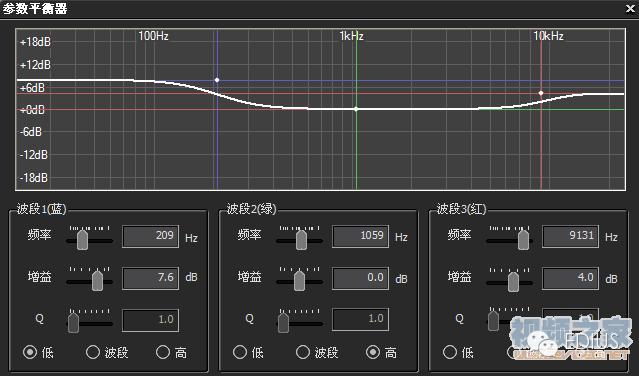The height and width of the screenshot is (376, 639).
Task: Select the 高 radio in band 1 (blue)
Action: [x=163, y=352]
